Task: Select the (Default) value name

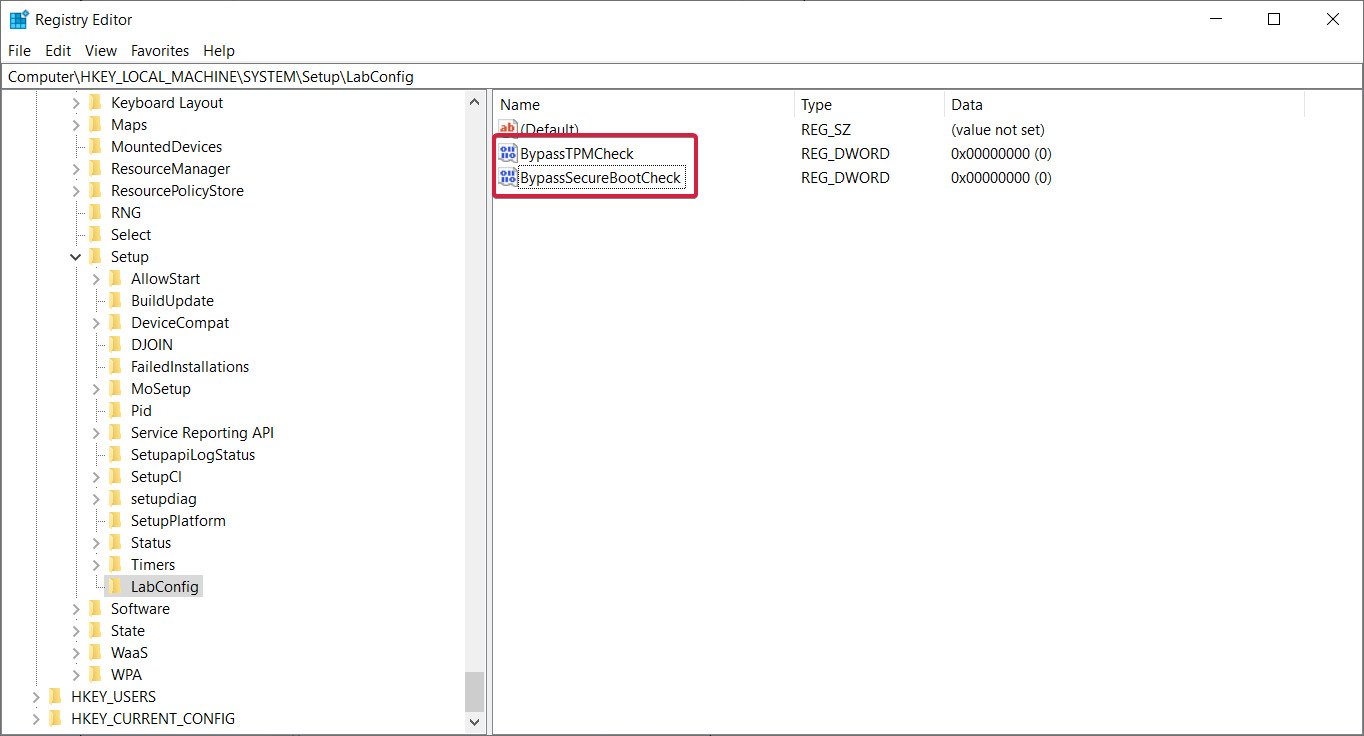Action: click(550, 130)
